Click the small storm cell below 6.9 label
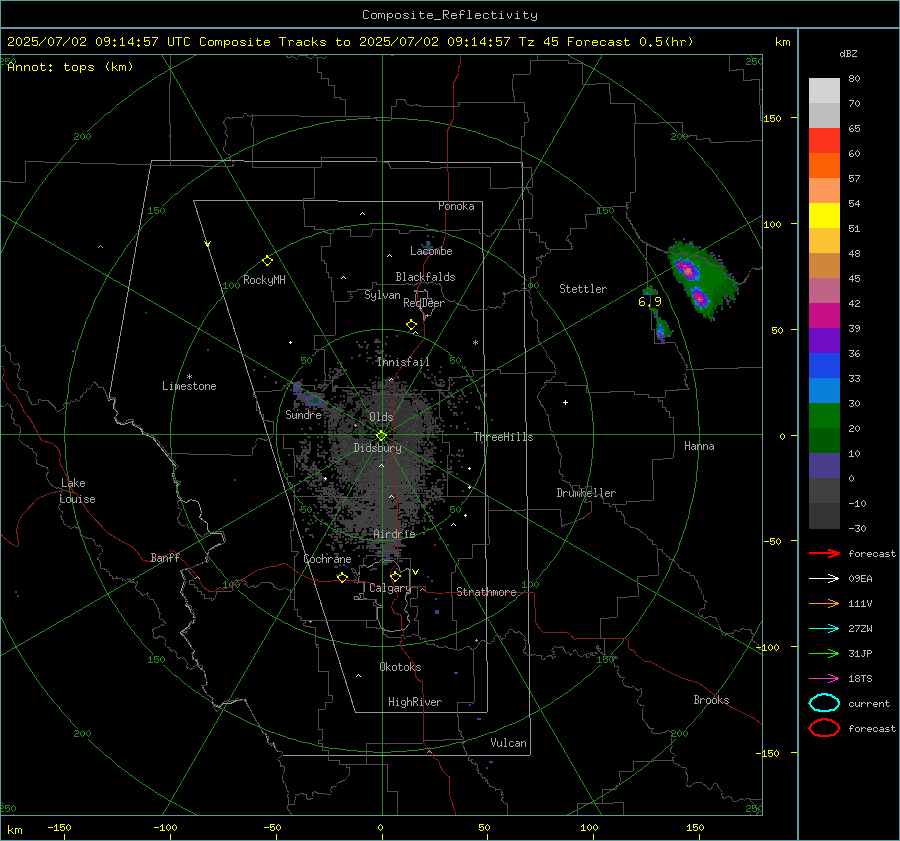This screenshot has width=900, height=841. (662, 330)
